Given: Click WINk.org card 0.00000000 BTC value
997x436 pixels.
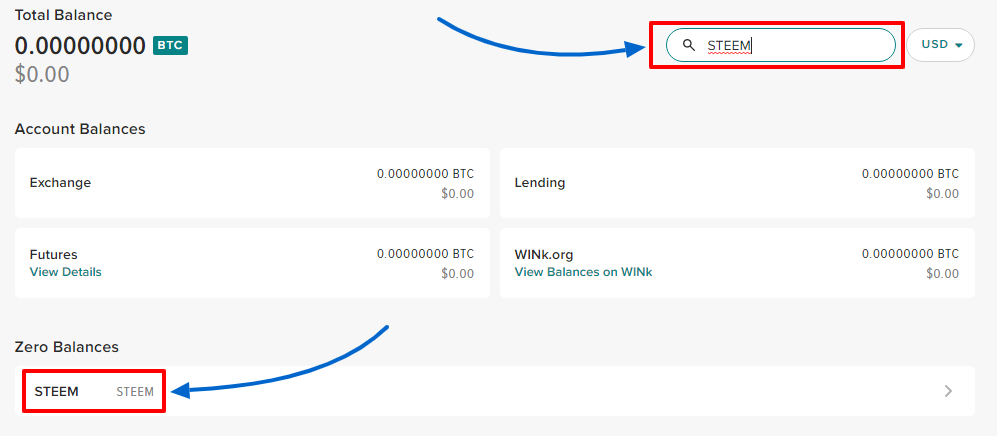Looking at the screenshot, I should [911, 254].
